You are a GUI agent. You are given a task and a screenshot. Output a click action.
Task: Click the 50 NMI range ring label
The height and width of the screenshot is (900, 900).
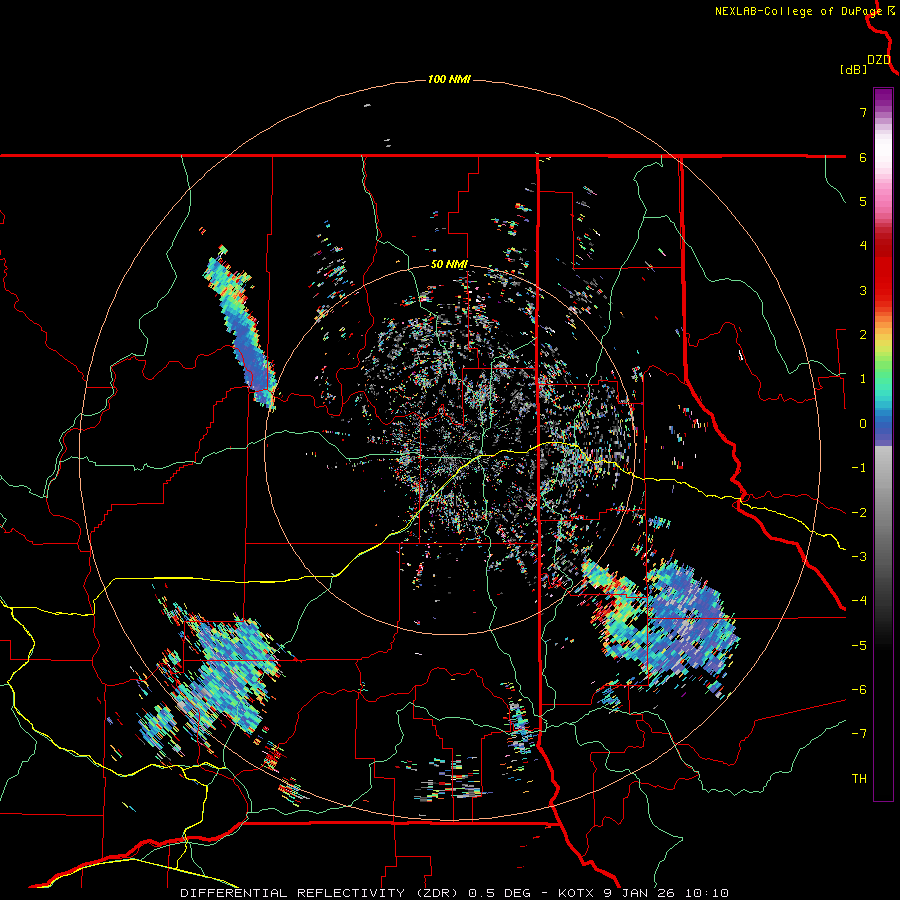point(449,265)
